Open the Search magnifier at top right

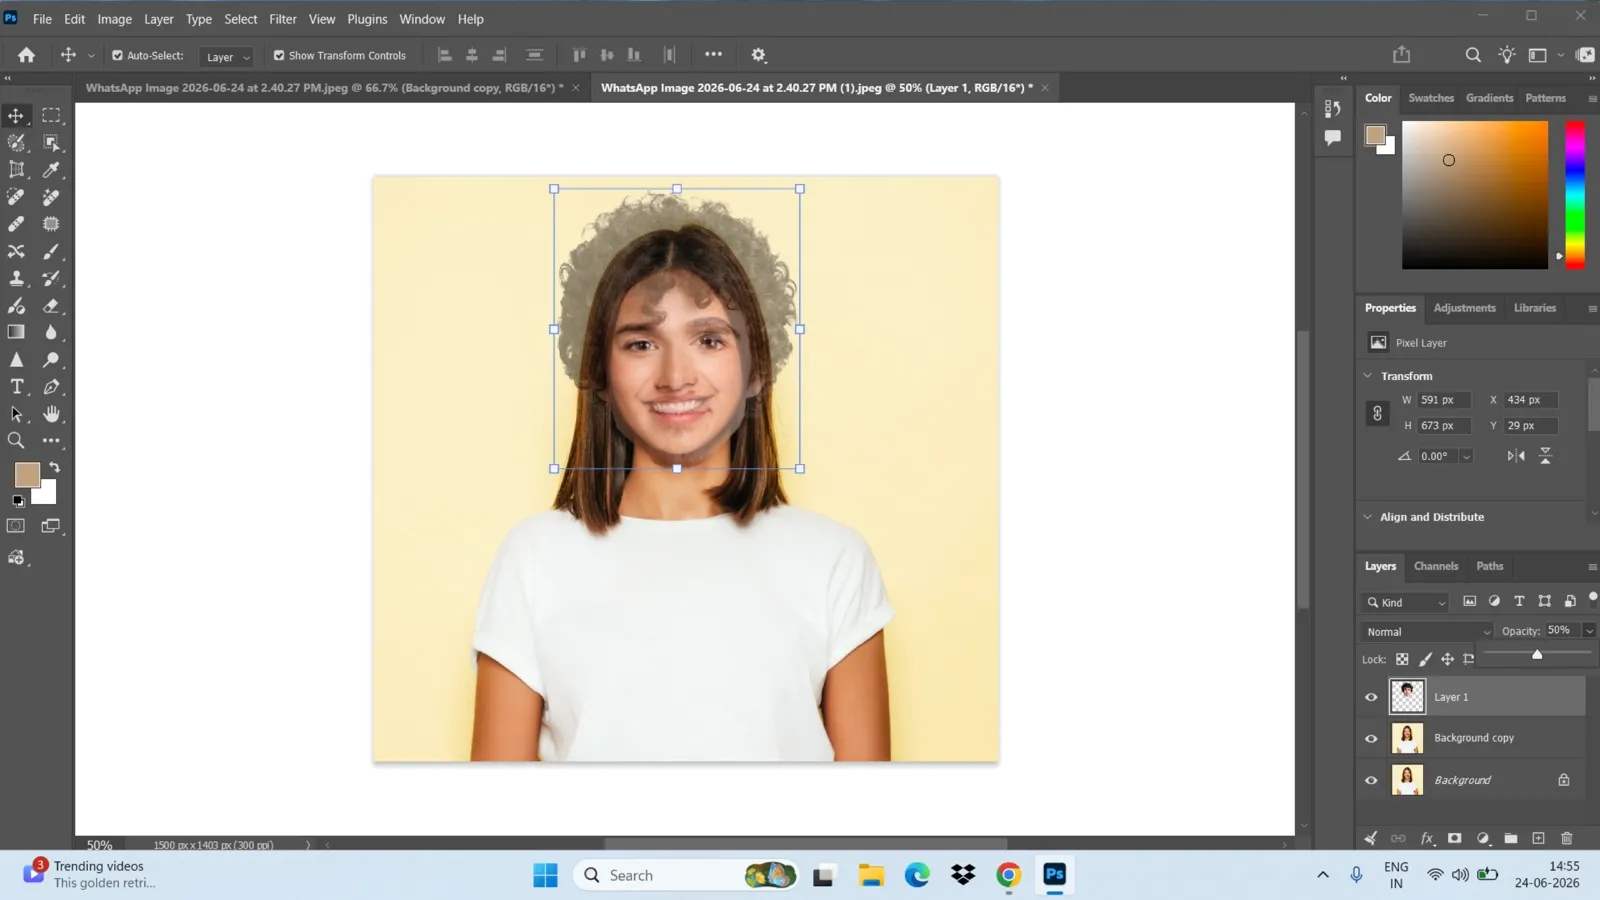tap(1473, 55)
